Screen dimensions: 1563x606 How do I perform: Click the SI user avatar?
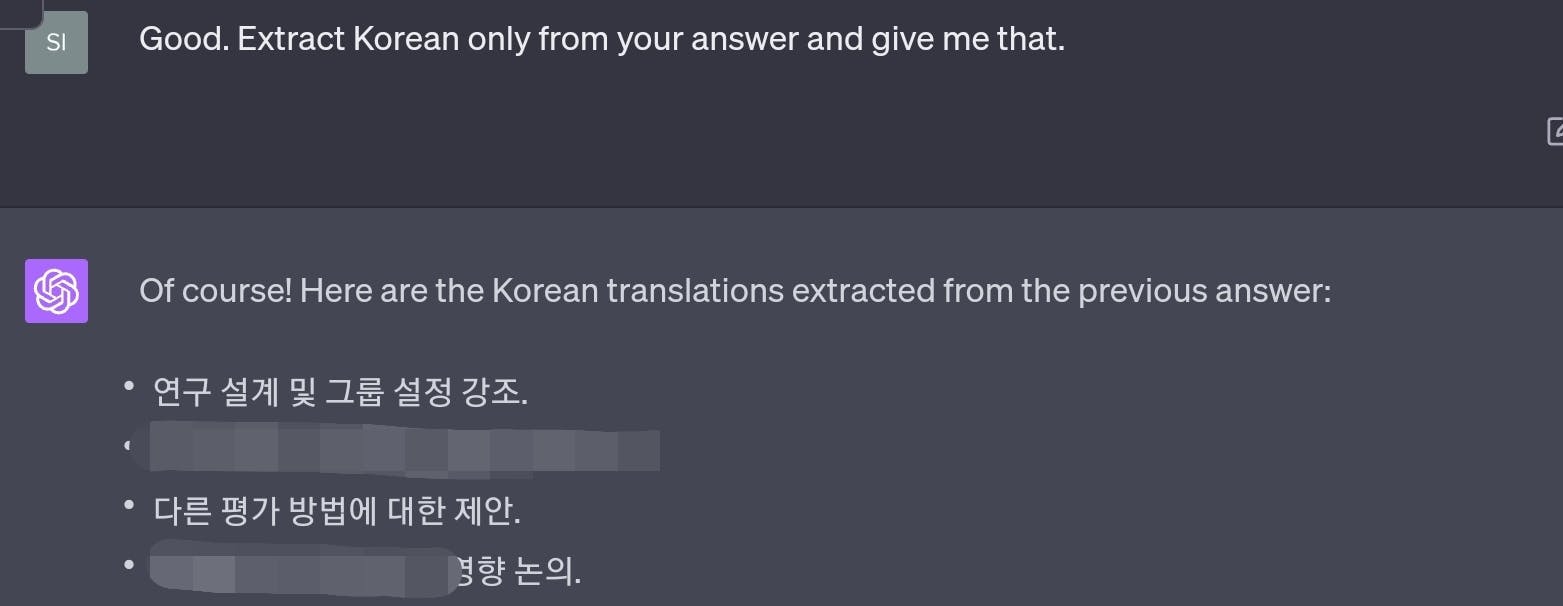click(x=56, y=42)
